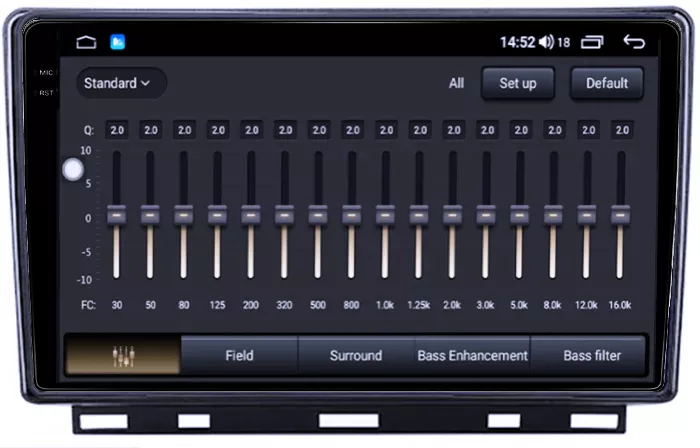Screen dimensions: 700x448
Task: Select the Q value above 80 Hz band
Action: click(x=184, y=130)
